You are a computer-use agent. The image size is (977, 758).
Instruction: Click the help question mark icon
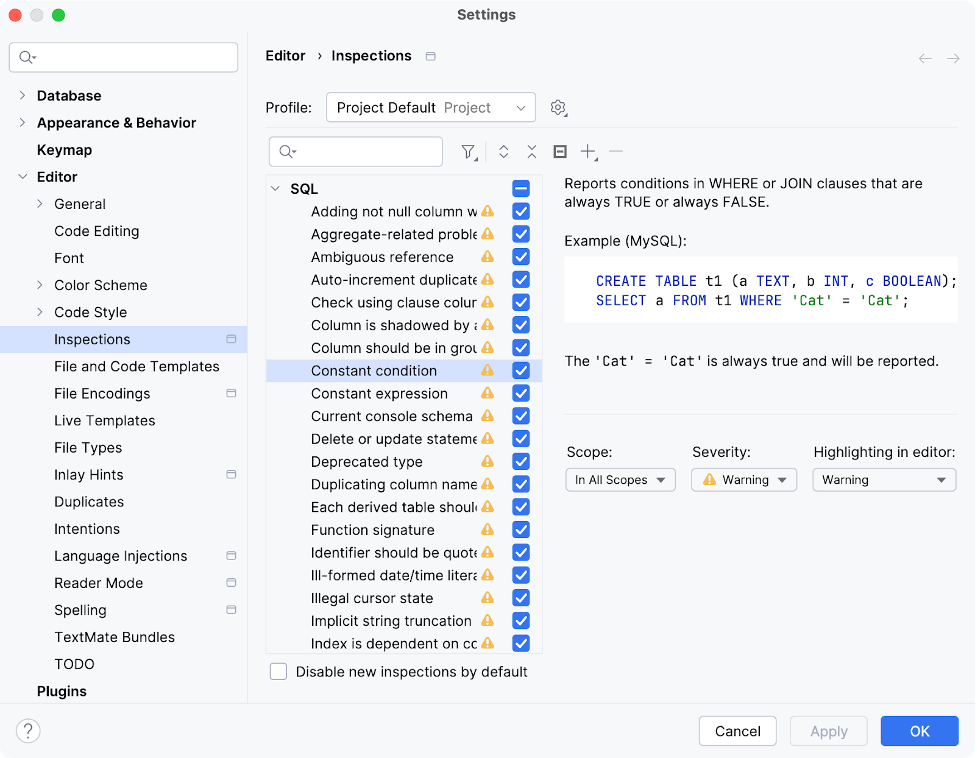coord(28,731)
